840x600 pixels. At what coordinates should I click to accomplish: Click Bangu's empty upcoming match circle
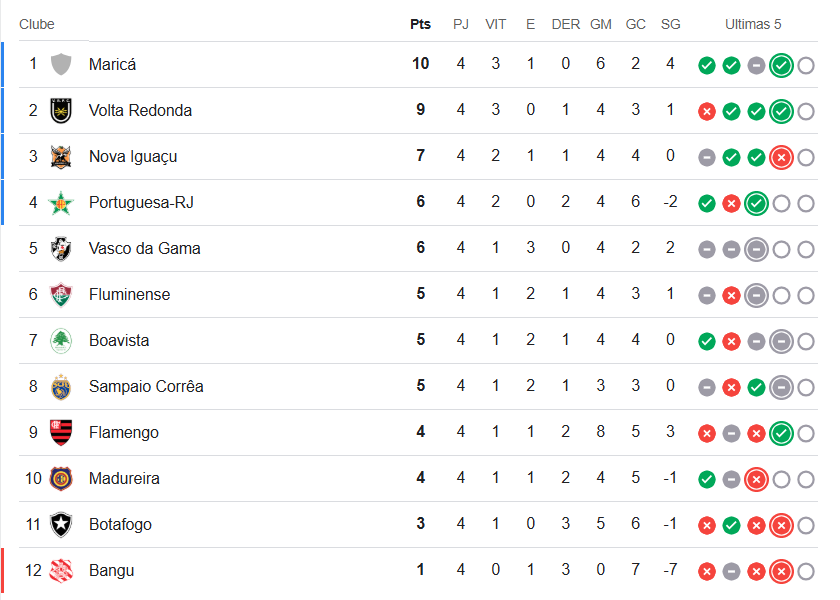pyautogui.click(x=806, y=571)
